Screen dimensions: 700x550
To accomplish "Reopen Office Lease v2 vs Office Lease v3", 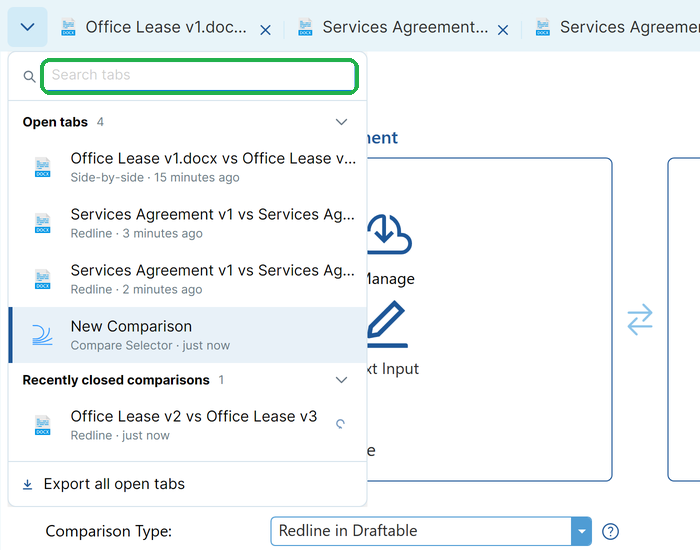I will click(188, 425).
